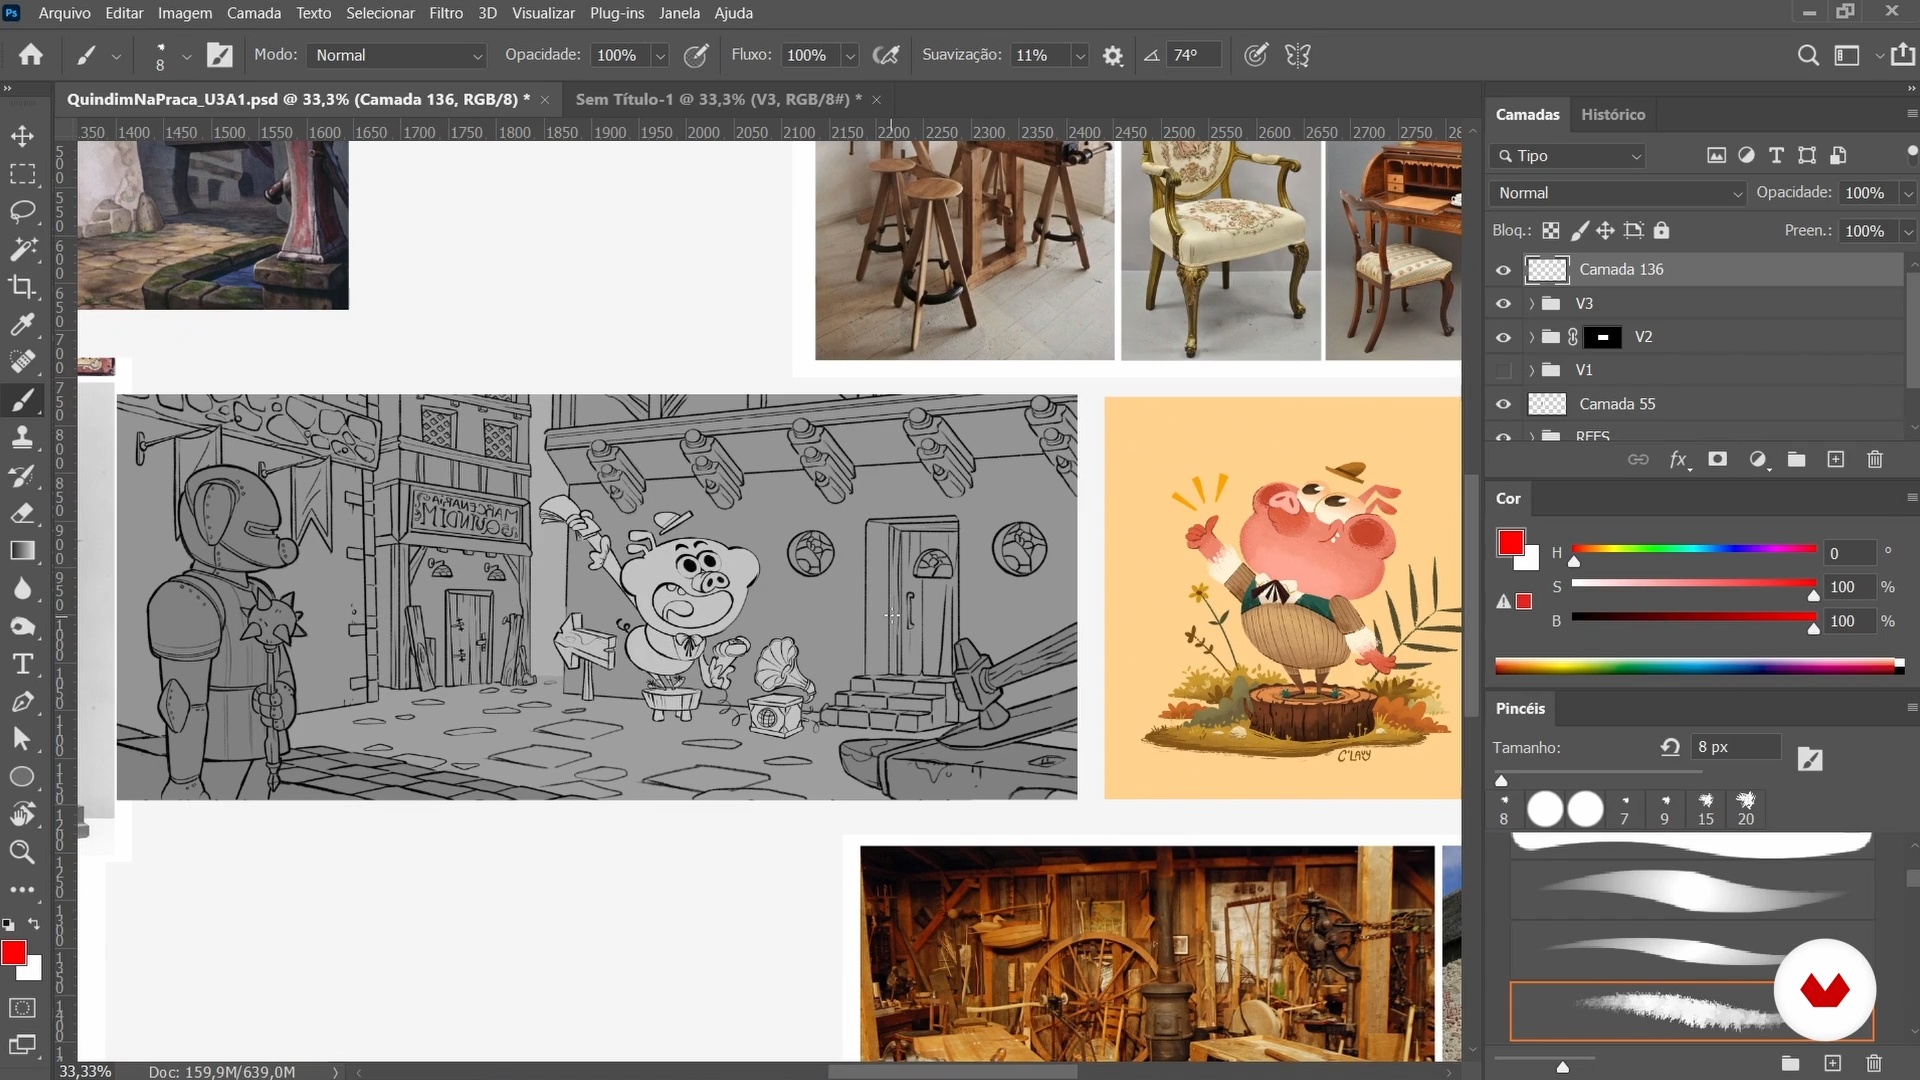Open layer effects fx menu
Screen dimensions: 1920x1080
(x=1679, y=459)
